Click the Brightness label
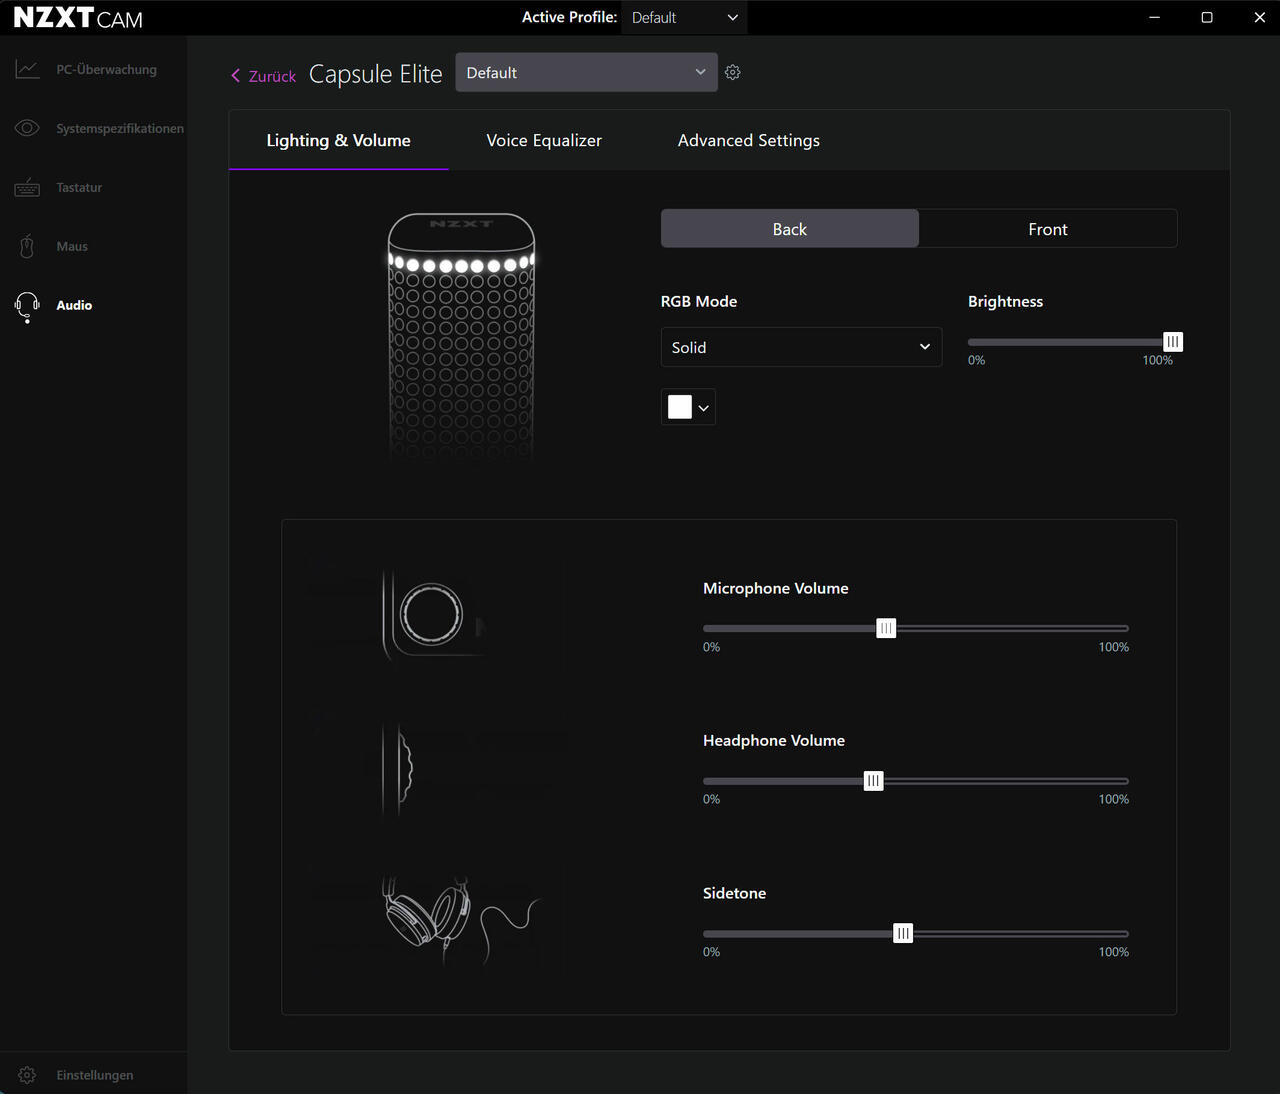The height and width of the screenshot is (1094, 1280). click(x=1005, y=302)
